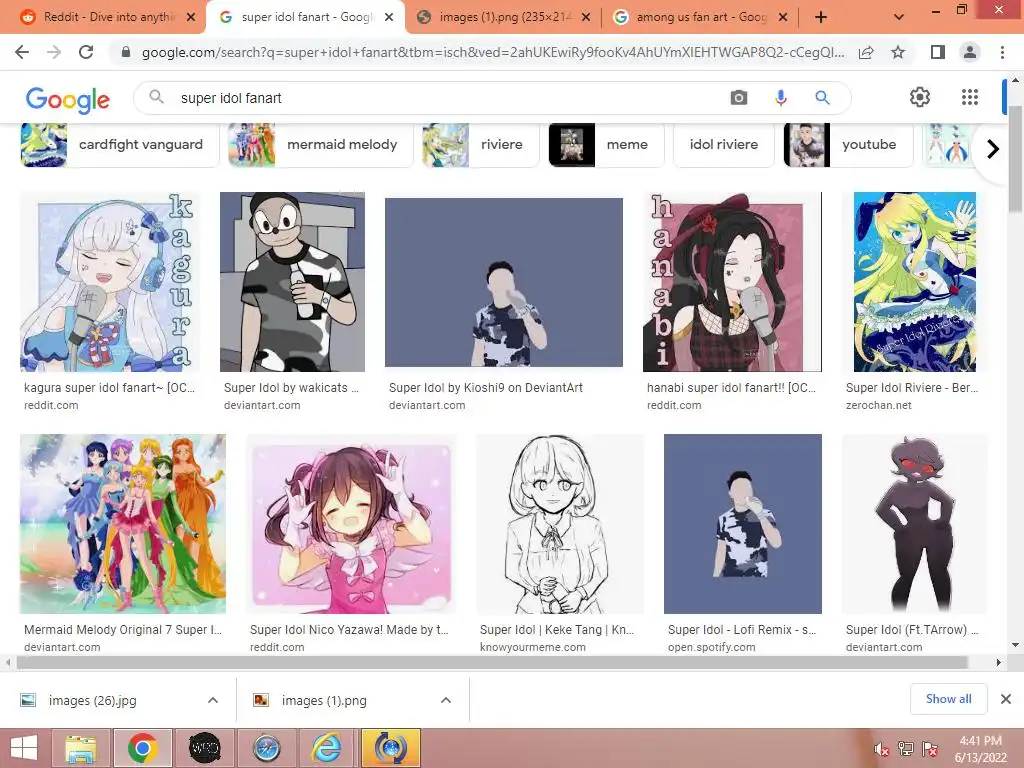Image resolution: width=1024 pixels, height=768 pixels.
Task: Open the browser side panel icon
Action: coord(938,52)
